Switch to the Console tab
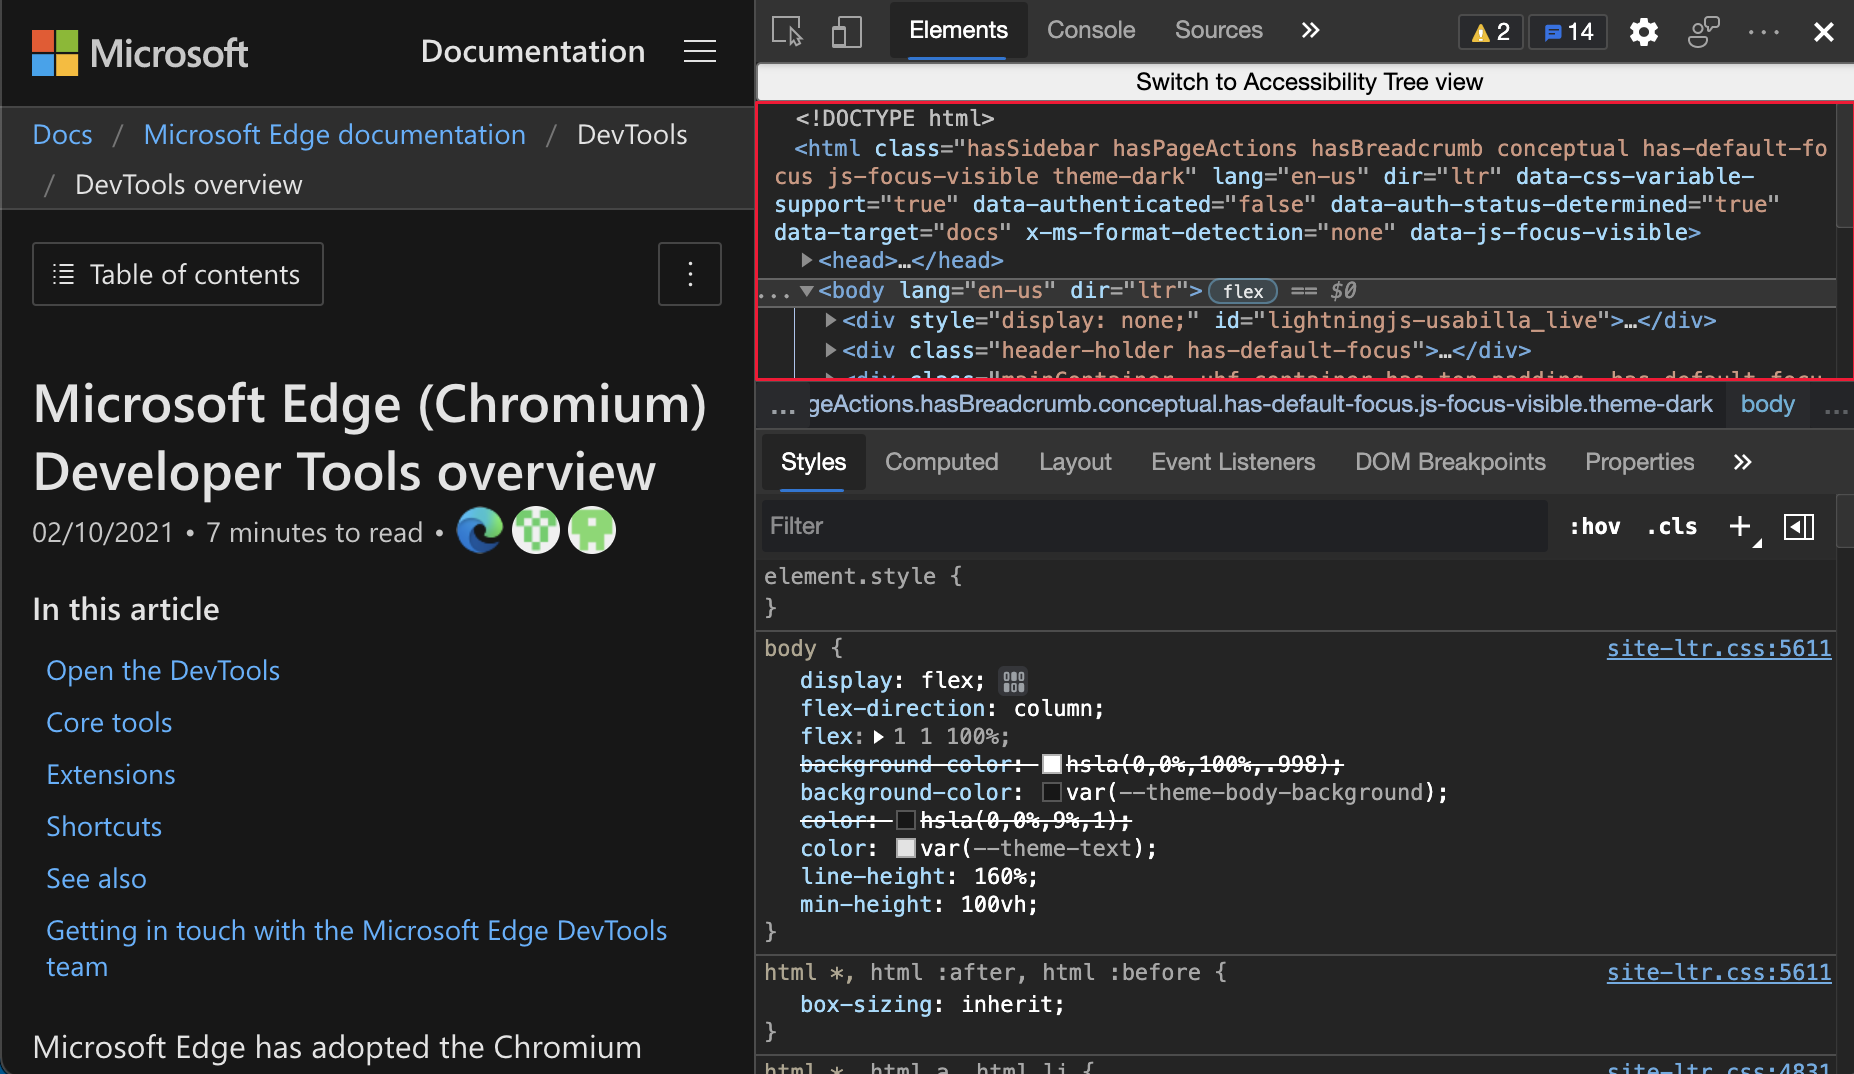This screenshot has width=1854, height=1074. point(1090,31)
